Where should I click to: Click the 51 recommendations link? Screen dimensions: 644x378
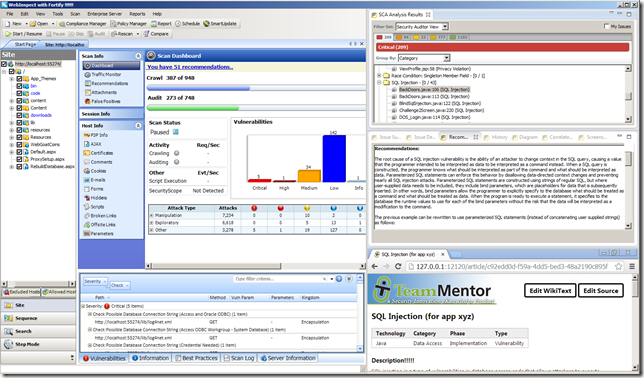(190, 67)
